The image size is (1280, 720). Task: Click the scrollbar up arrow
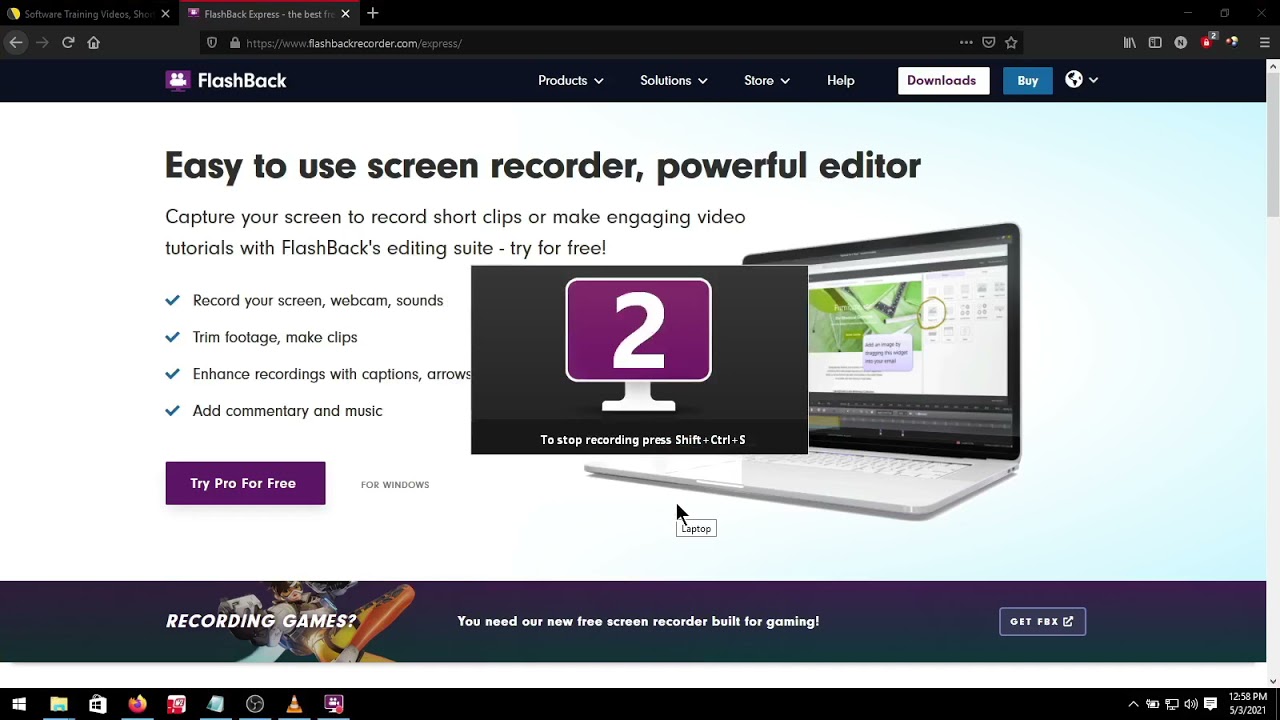pyautogui.click(x=1273, y=66)
